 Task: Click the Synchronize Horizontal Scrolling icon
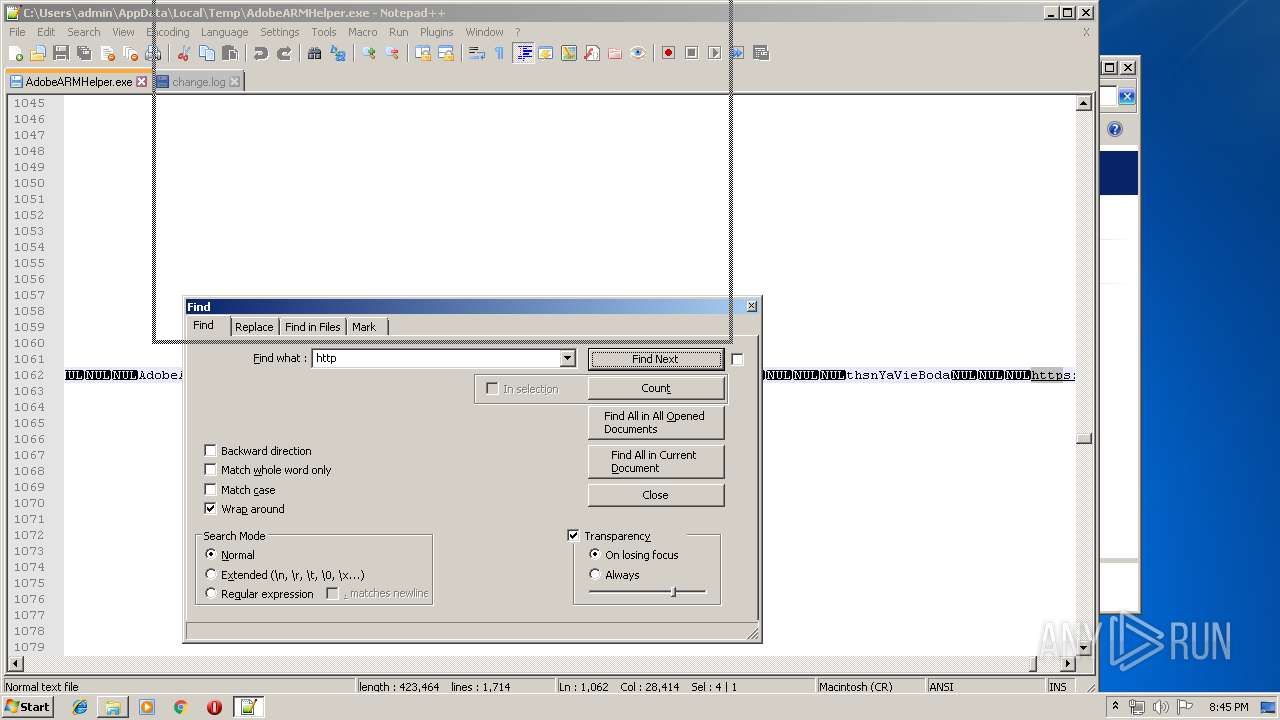(446, 53)
